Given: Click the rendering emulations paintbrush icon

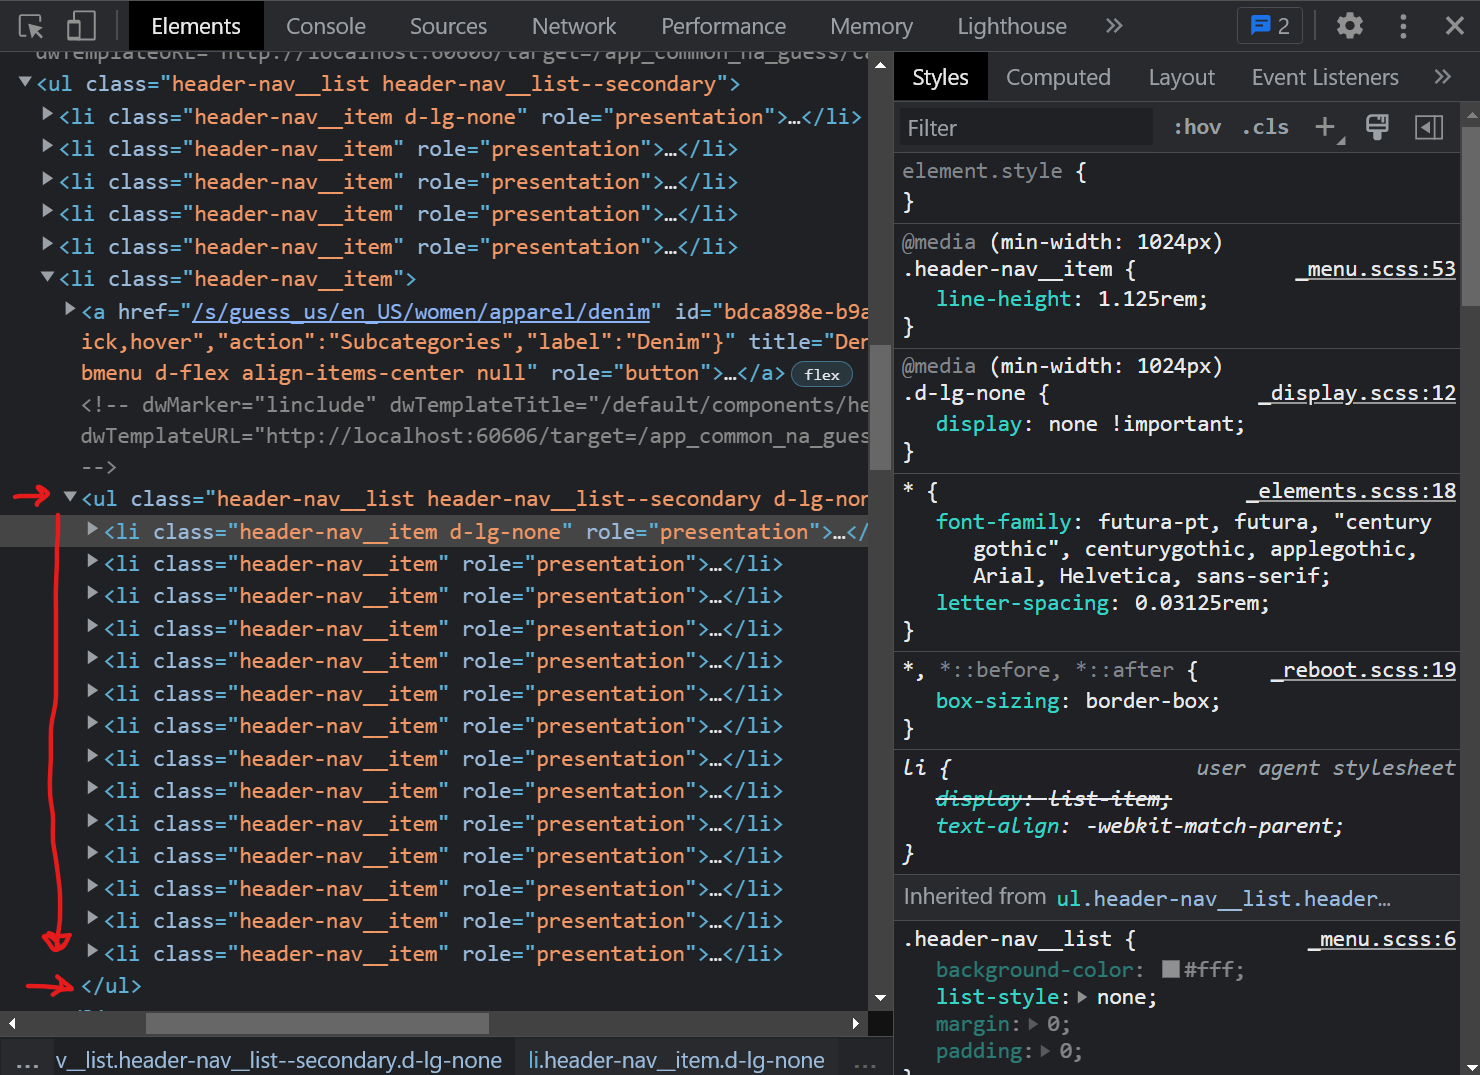Looking at the screenshot, I should (x=1377, y=127).
